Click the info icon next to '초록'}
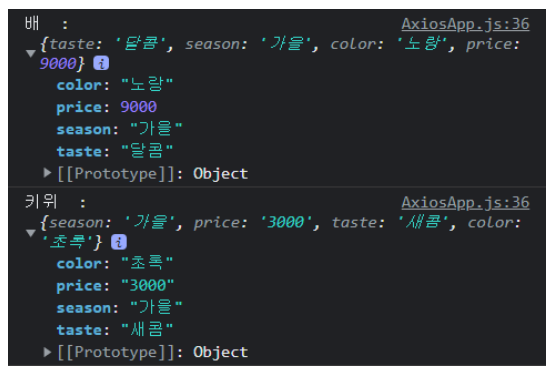Image resolution: width=557 pixels, height=373 pixels. [119, 242]
